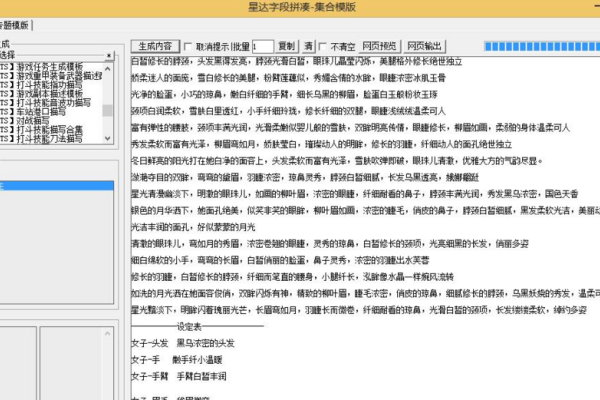
Task: Select 游戏重甲装备武器描述 list entry
Action: 51,76
